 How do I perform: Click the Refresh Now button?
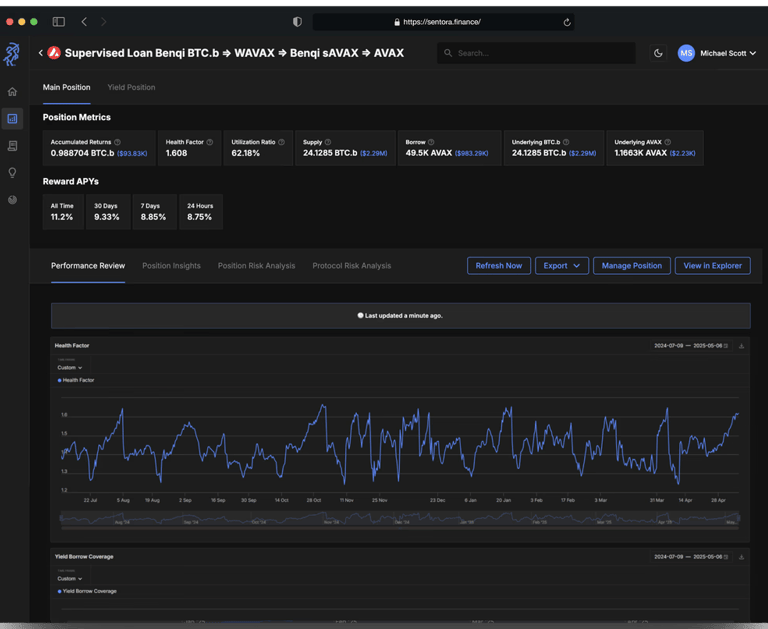498,266
